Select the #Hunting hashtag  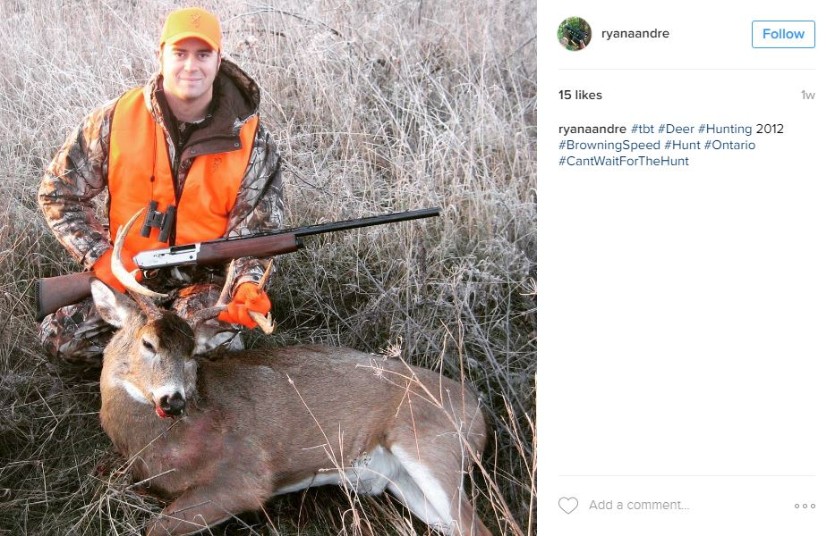725,129
